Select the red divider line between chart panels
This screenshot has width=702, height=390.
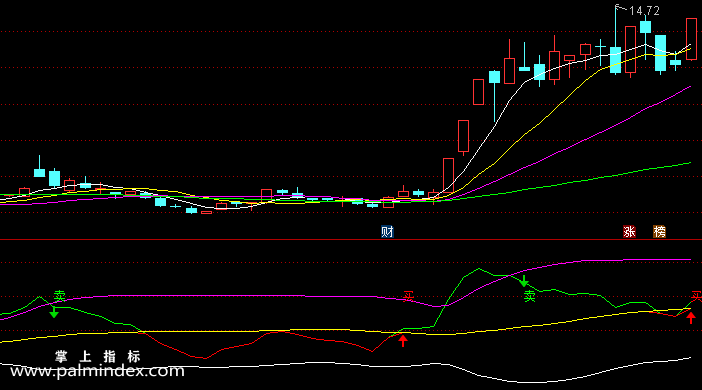point(351,240)
